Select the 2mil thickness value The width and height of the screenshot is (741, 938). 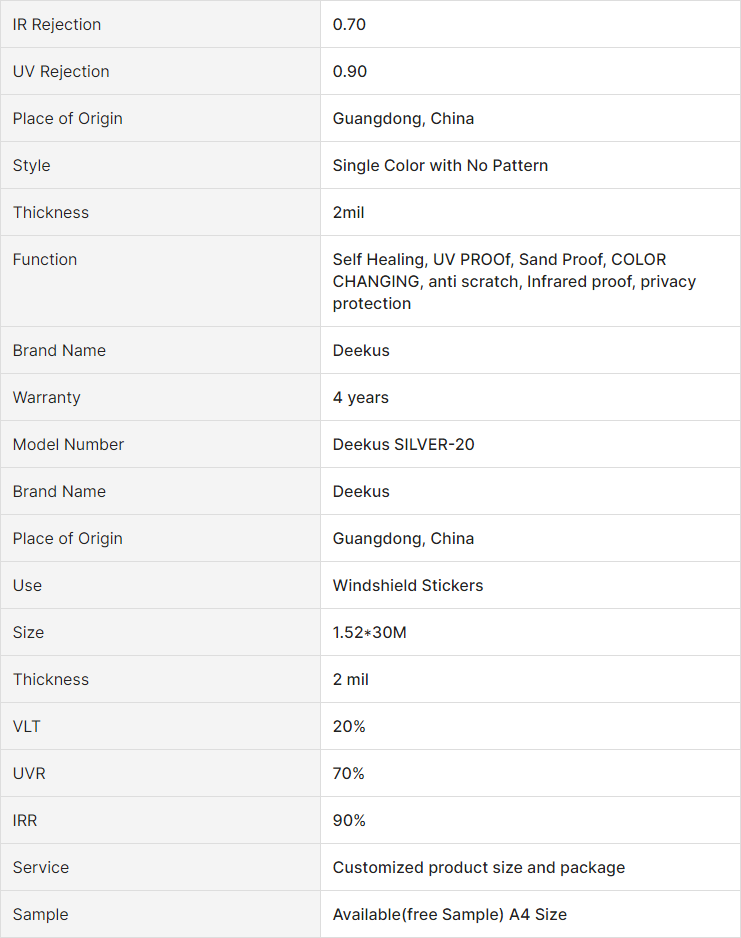349,213
